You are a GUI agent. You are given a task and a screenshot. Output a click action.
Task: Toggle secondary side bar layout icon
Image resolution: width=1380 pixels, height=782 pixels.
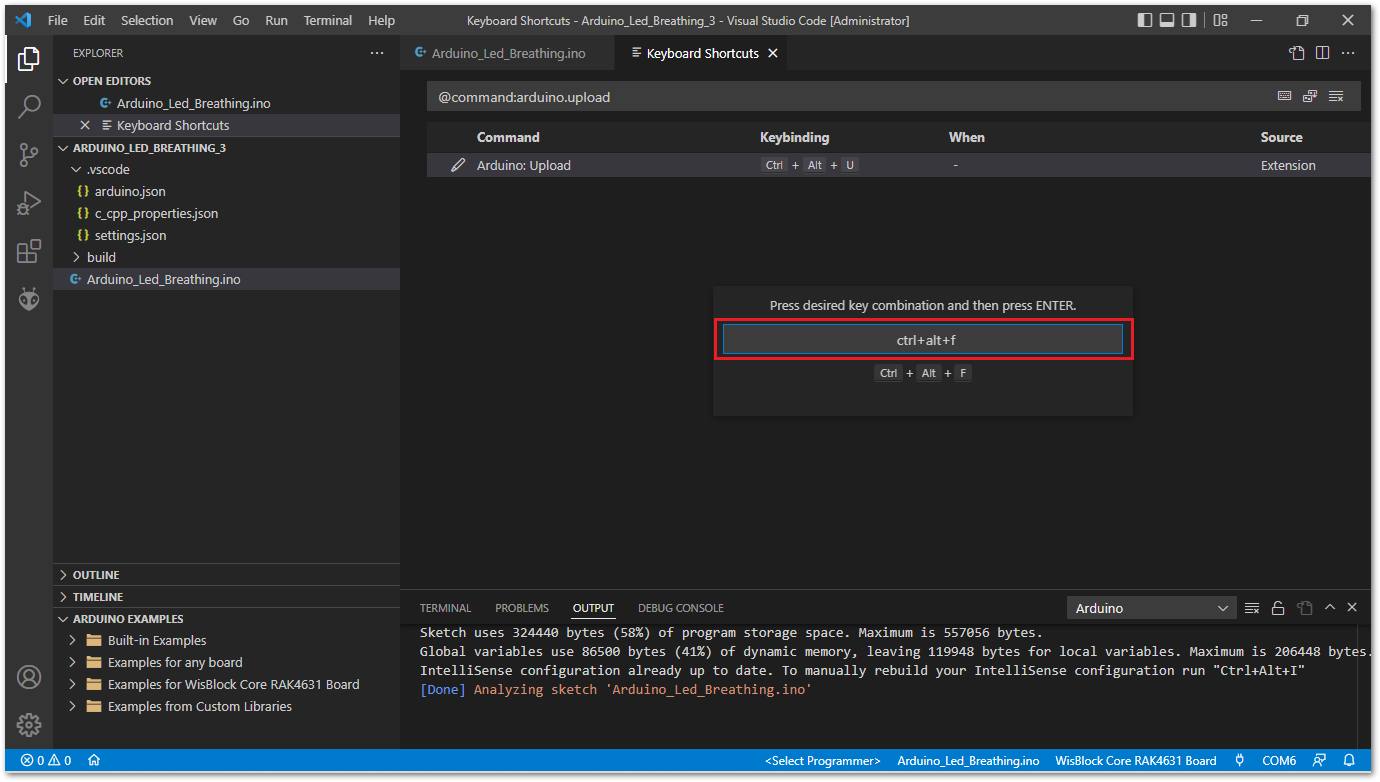[x=1189, y=20]
